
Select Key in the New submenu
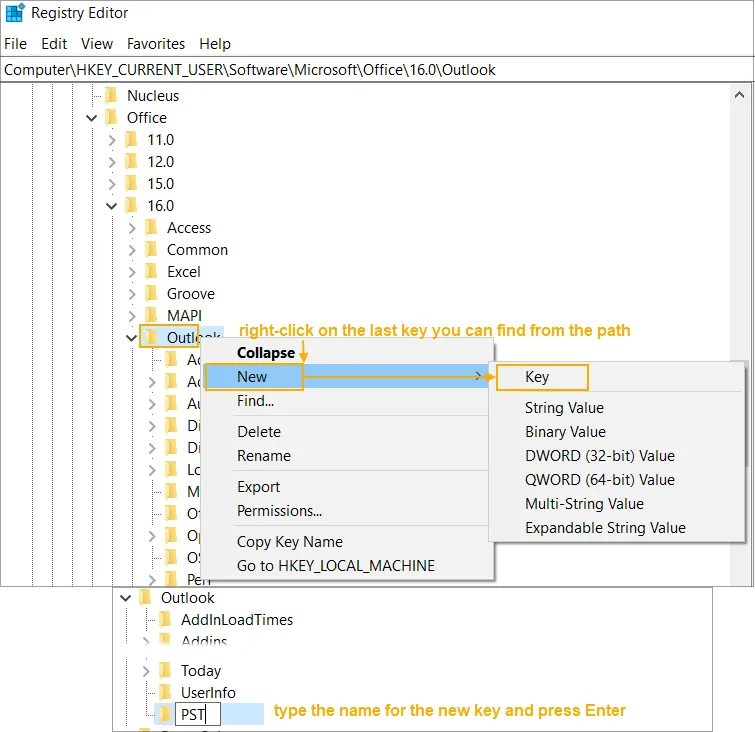click(x=617, y=377)
